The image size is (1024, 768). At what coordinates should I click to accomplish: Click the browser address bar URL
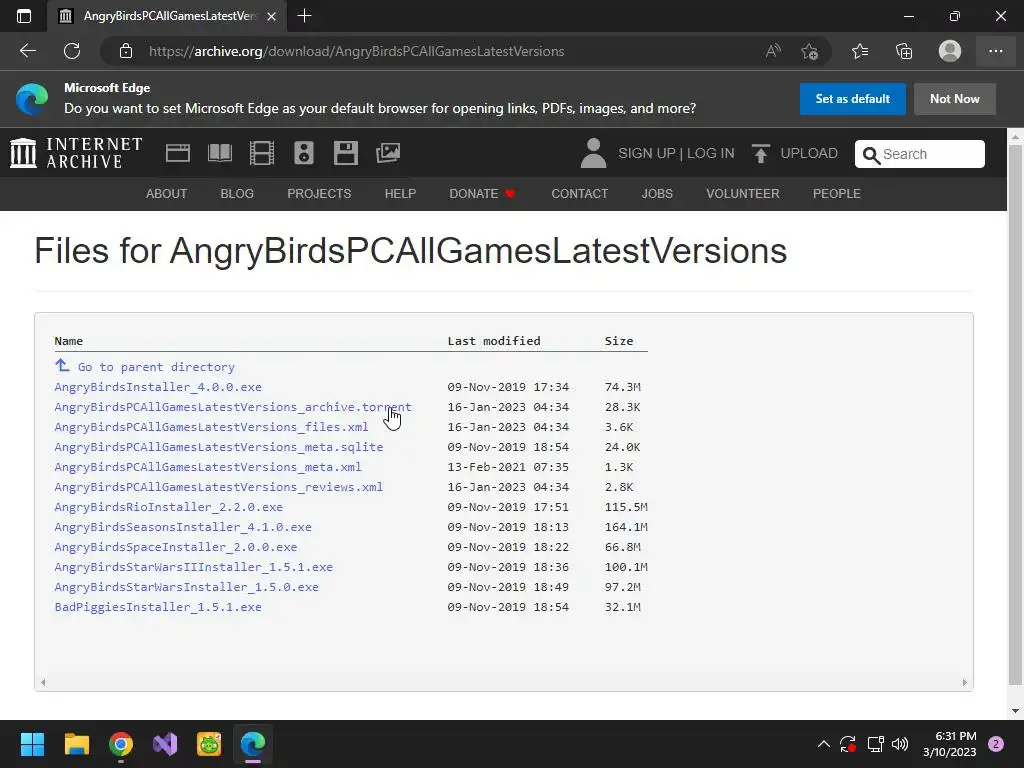(x=357, y=51)
